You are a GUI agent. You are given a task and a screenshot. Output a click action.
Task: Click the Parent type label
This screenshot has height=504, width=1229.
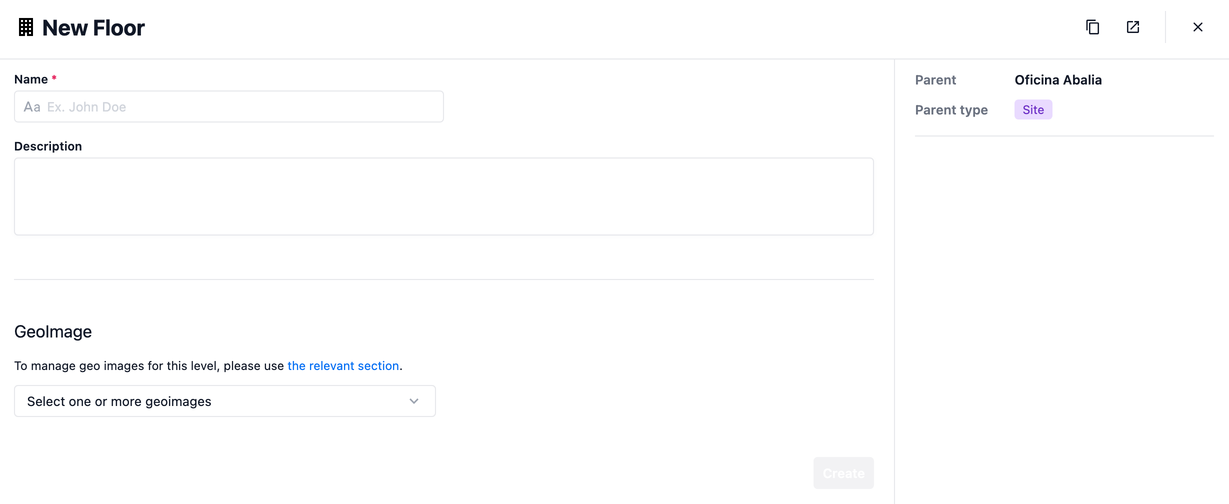[951, 110]
